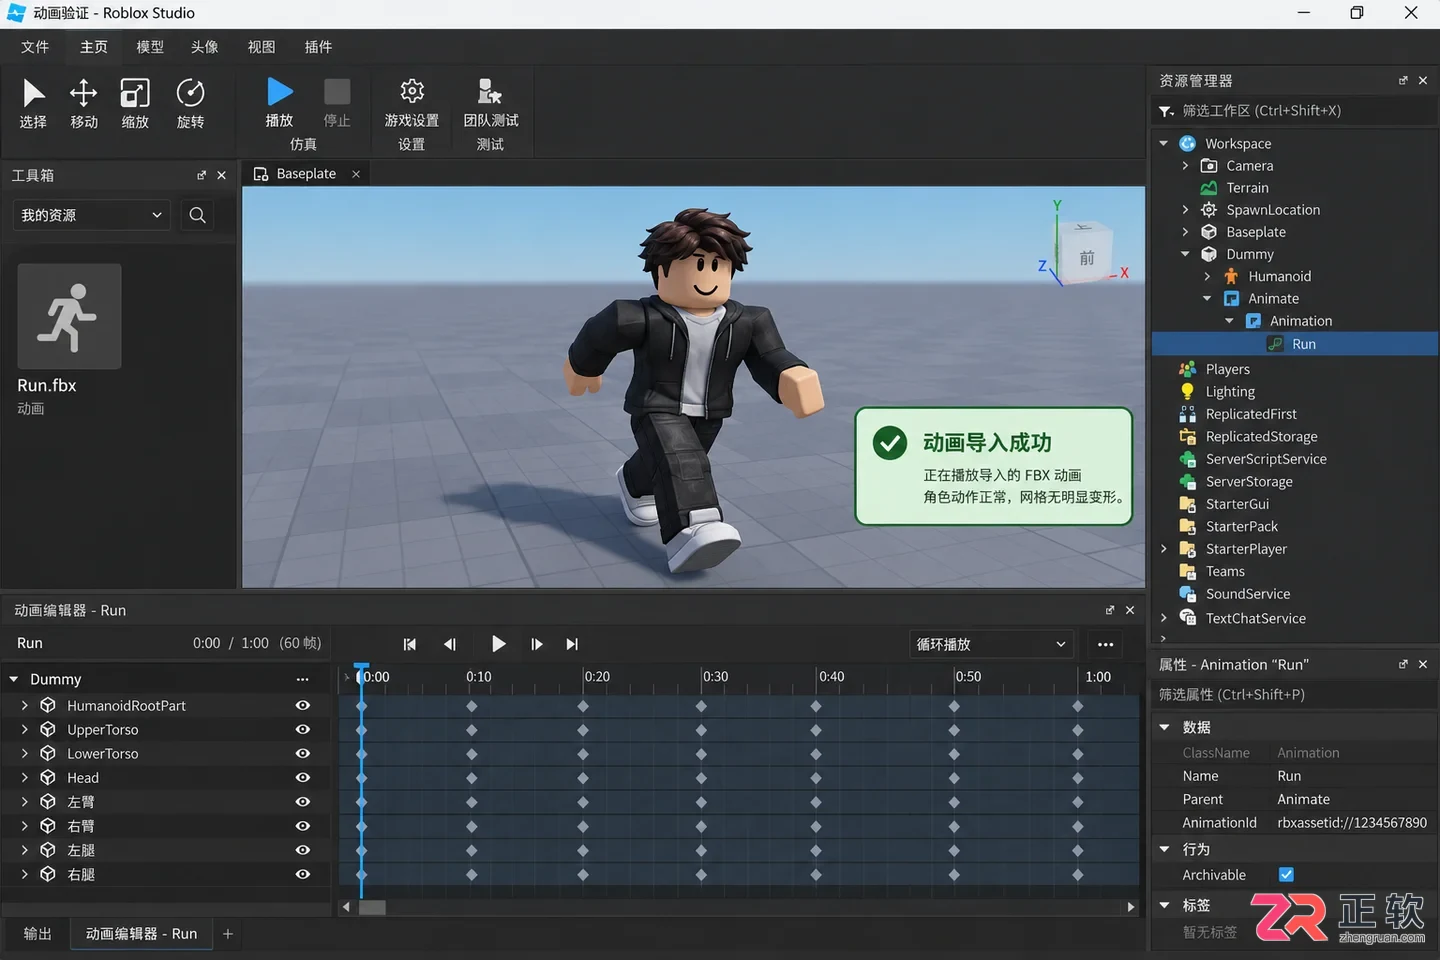Toggle visibility of 右腿 track
The width and height of the screenshot is (1440, 960).
302,874
